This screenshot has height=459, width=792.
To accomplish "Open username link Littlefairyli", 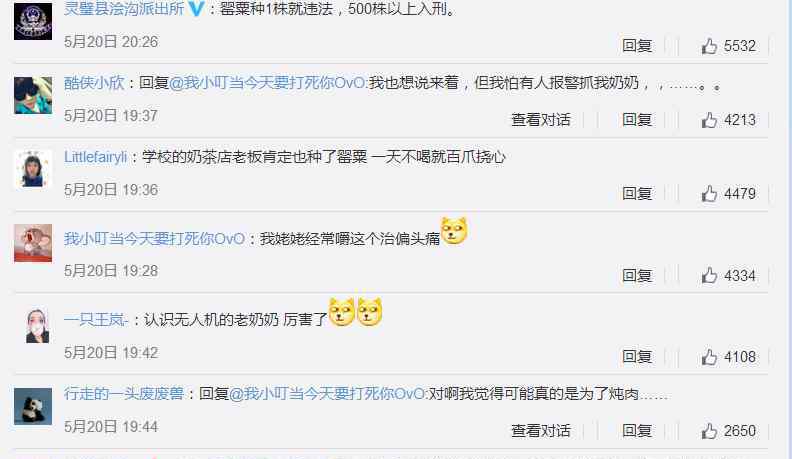I will tap(95, 157).
